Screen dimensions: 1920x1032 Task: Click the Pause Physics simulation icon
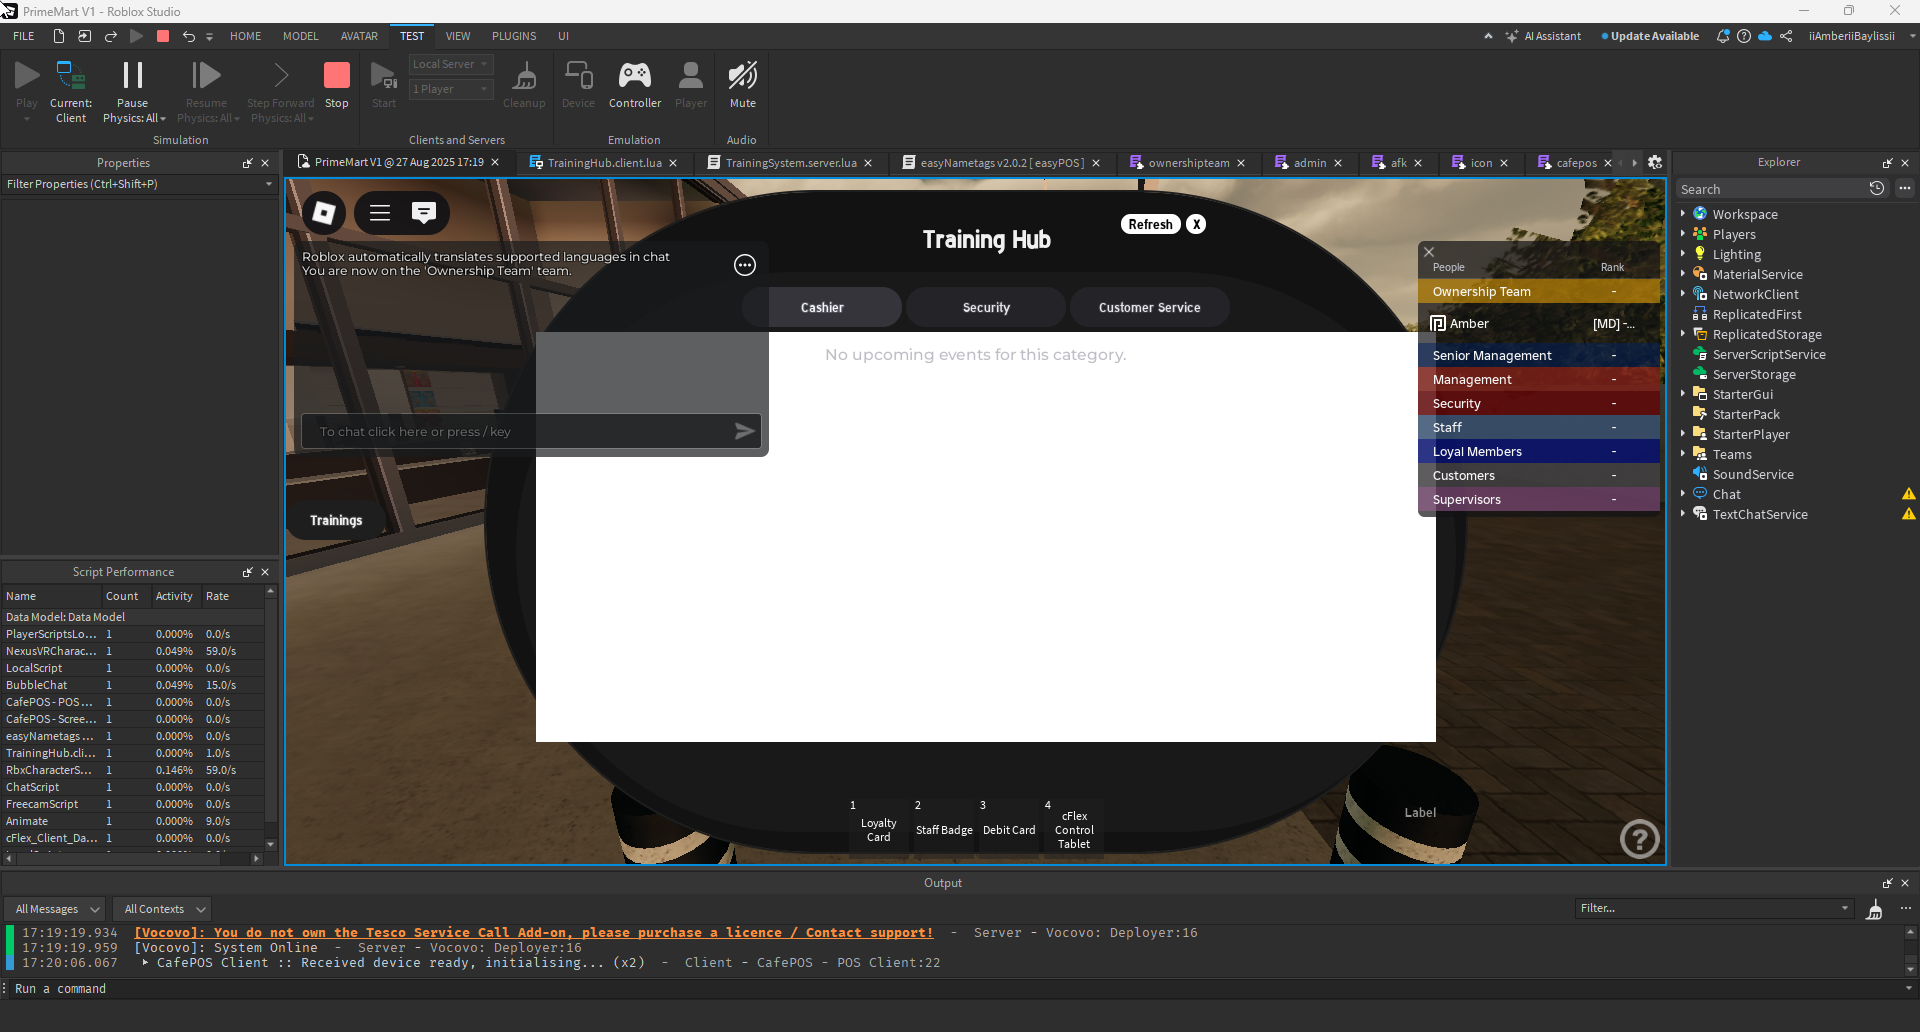(x=132, y=76)
